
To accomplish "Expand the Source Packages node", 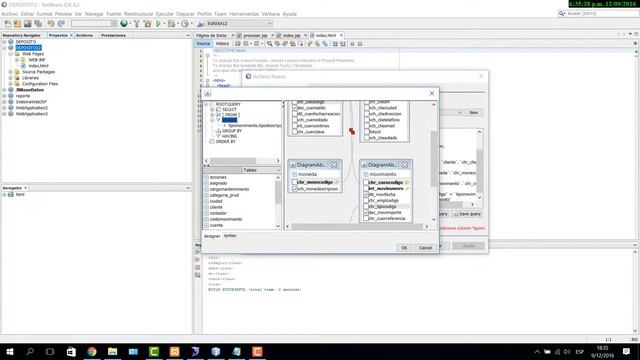I will (11, 72).
